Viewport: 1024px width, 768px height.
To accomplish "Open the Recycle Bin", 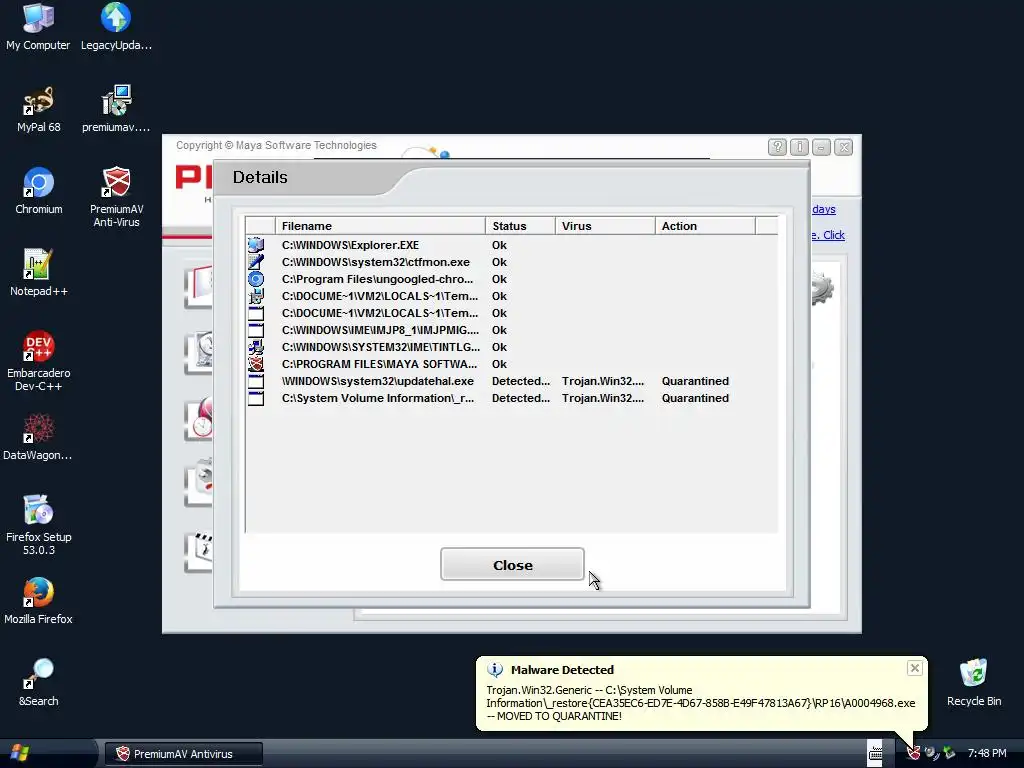I will point(974,682).
